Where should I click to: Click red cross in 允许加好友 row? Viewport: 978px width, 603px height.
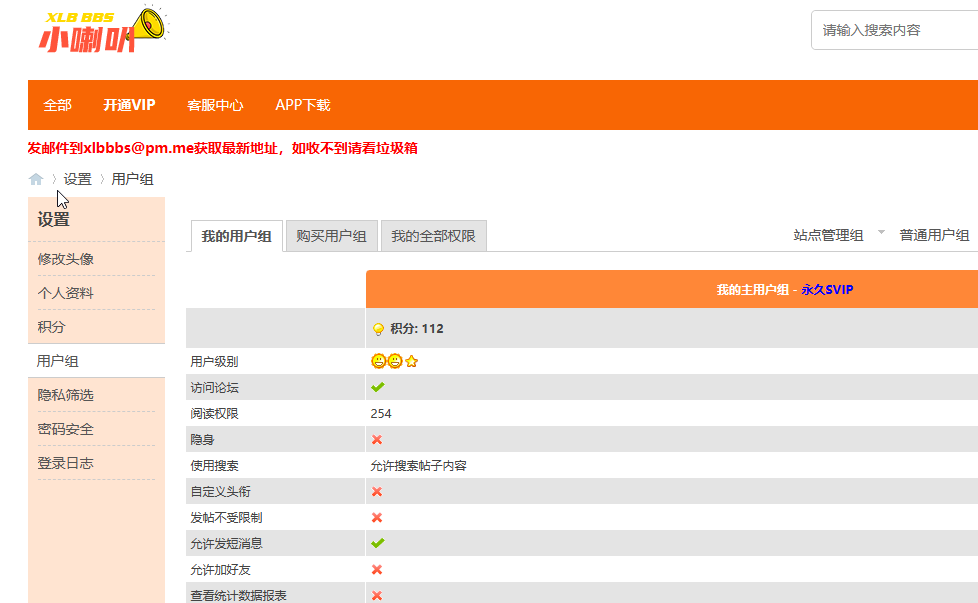[377, 569]
